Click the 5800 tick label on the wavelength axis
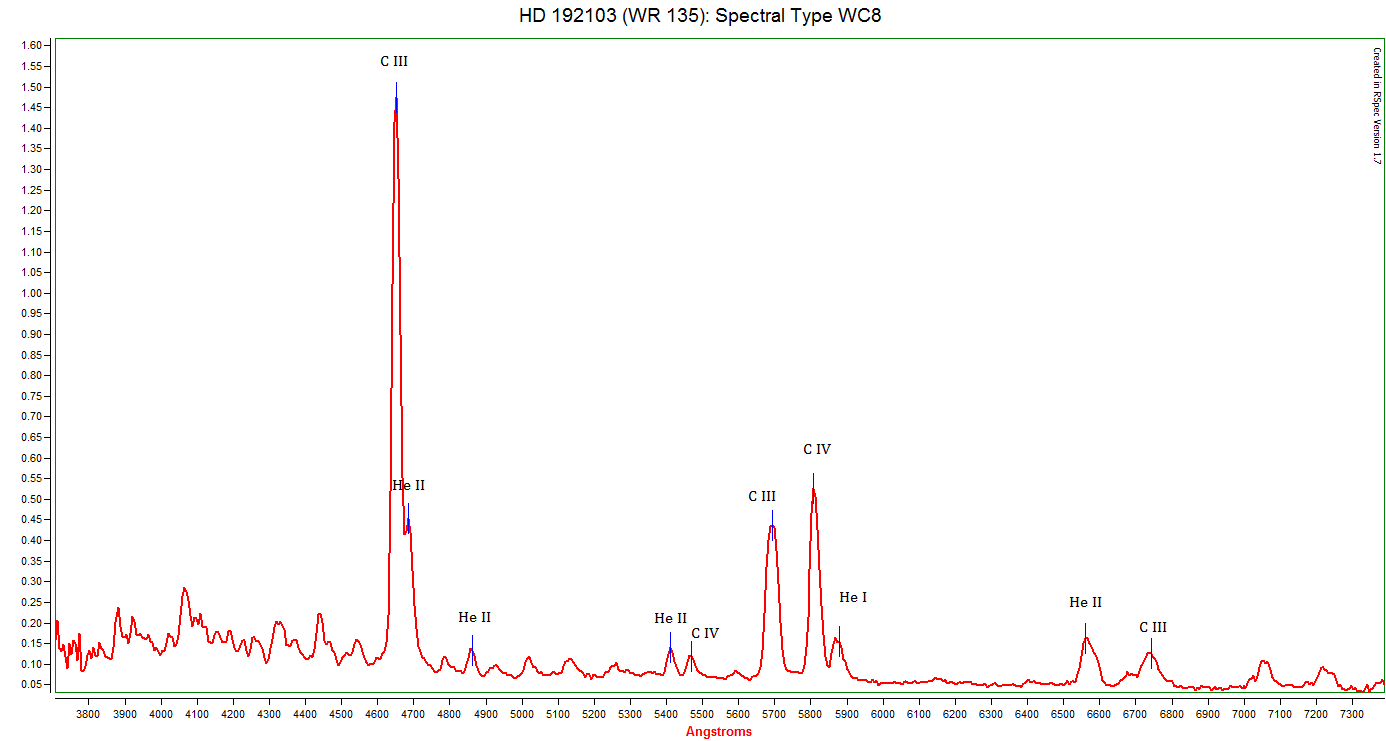The image size is (1386, 741). 810,714
